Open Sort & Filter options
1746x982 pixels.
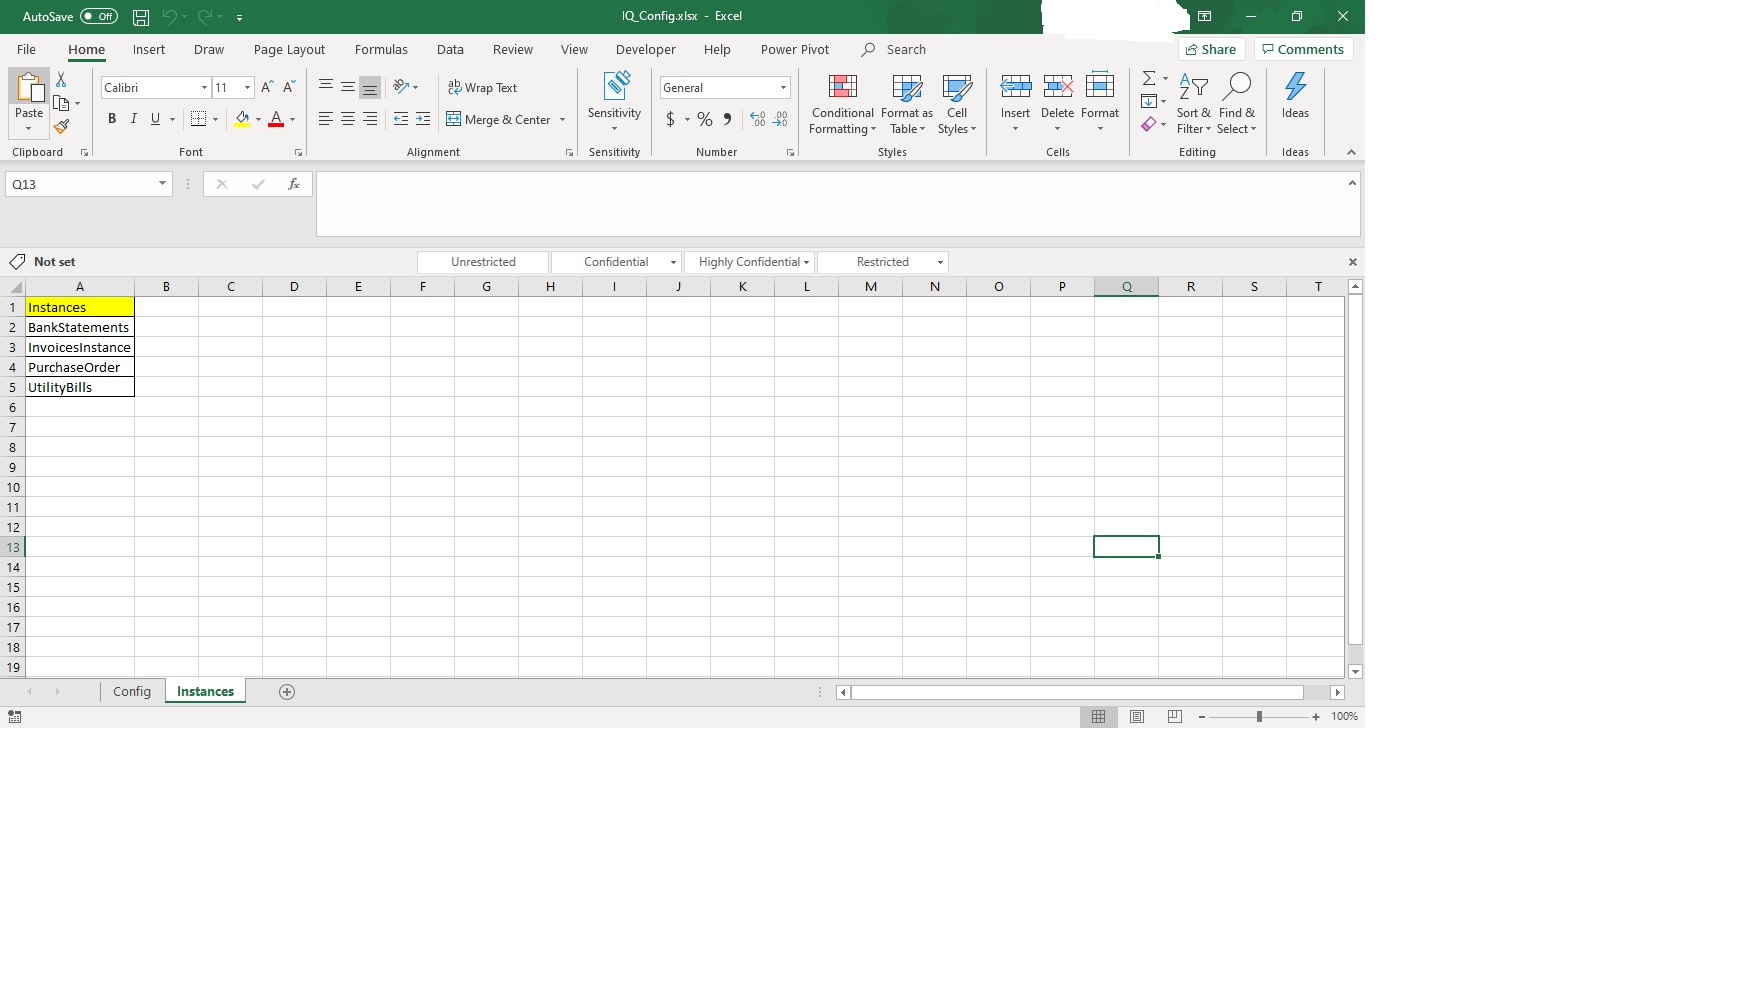1193,104
